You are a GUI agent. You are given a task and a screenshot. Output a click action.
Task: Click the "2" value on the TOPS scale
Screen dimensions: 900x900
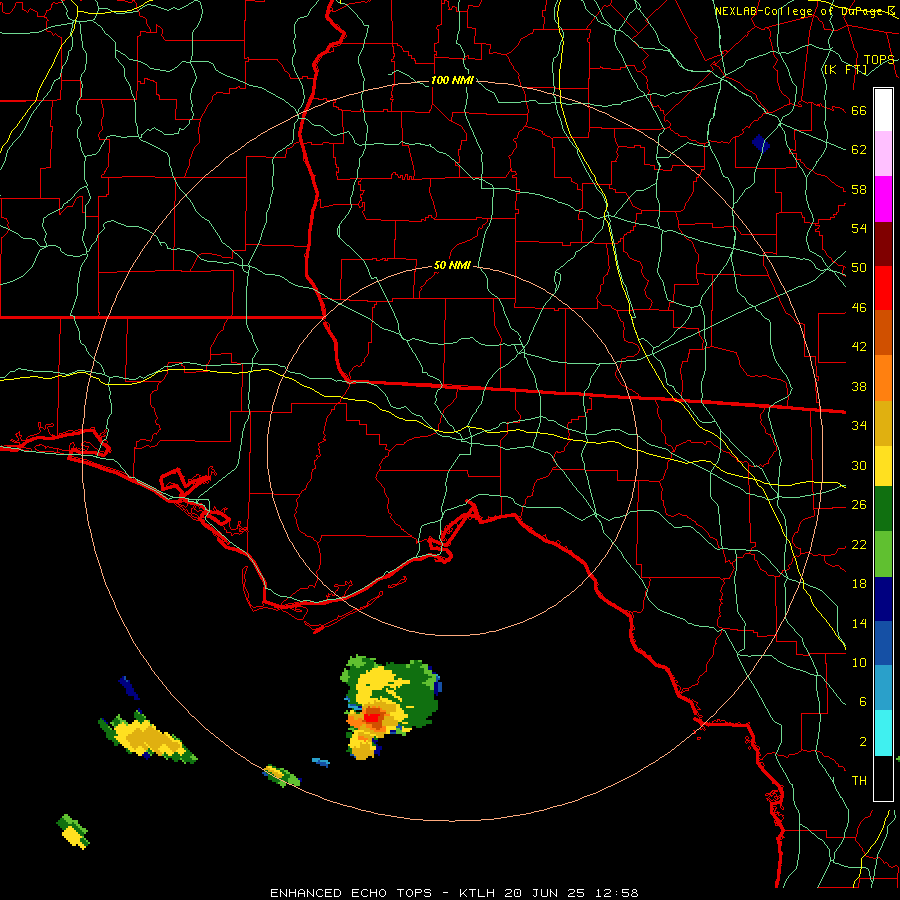point(862,741)
